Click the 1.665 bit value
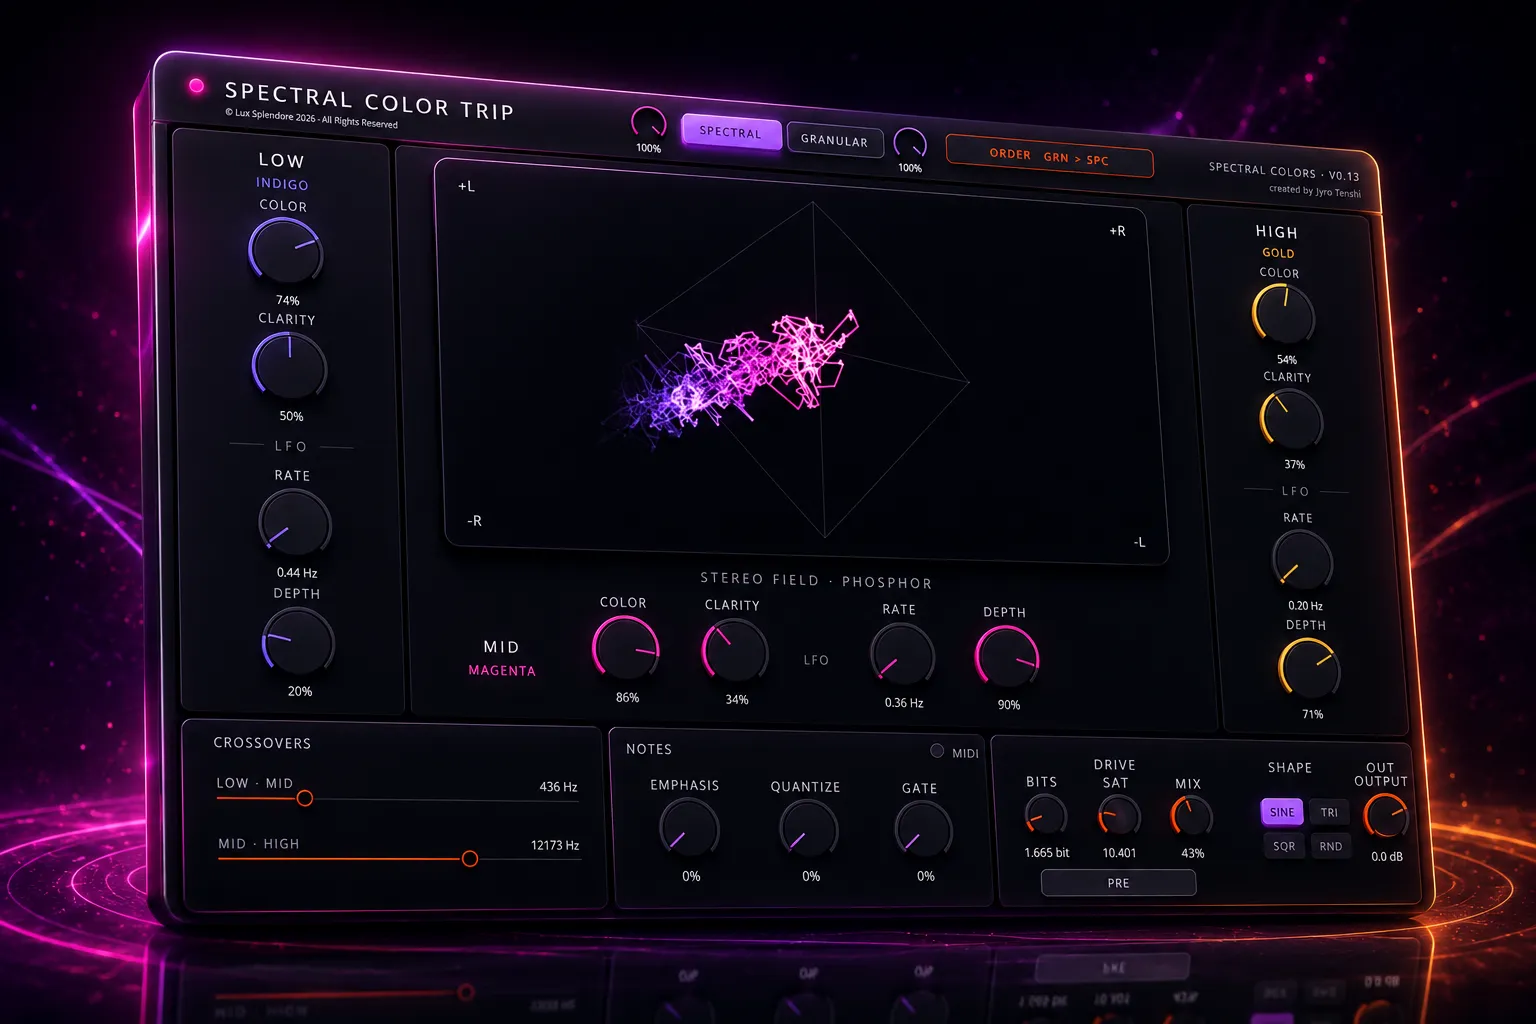The width and height of the screenshot is (1536, 1024). [1047, 853]
